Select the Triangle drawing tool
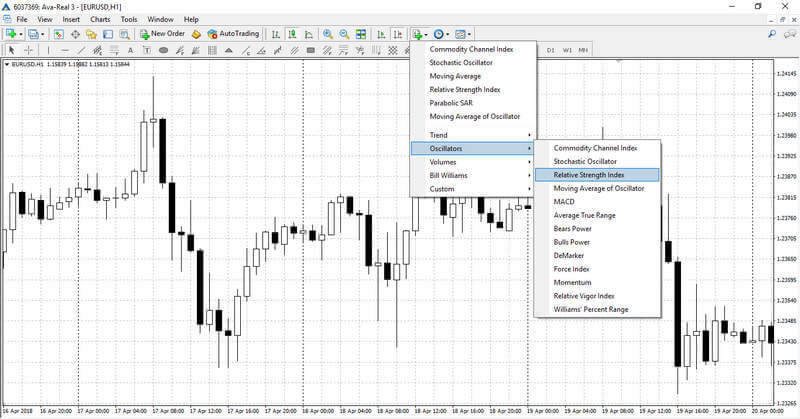The height and width of the screenshot is (419, 800). 229,50
